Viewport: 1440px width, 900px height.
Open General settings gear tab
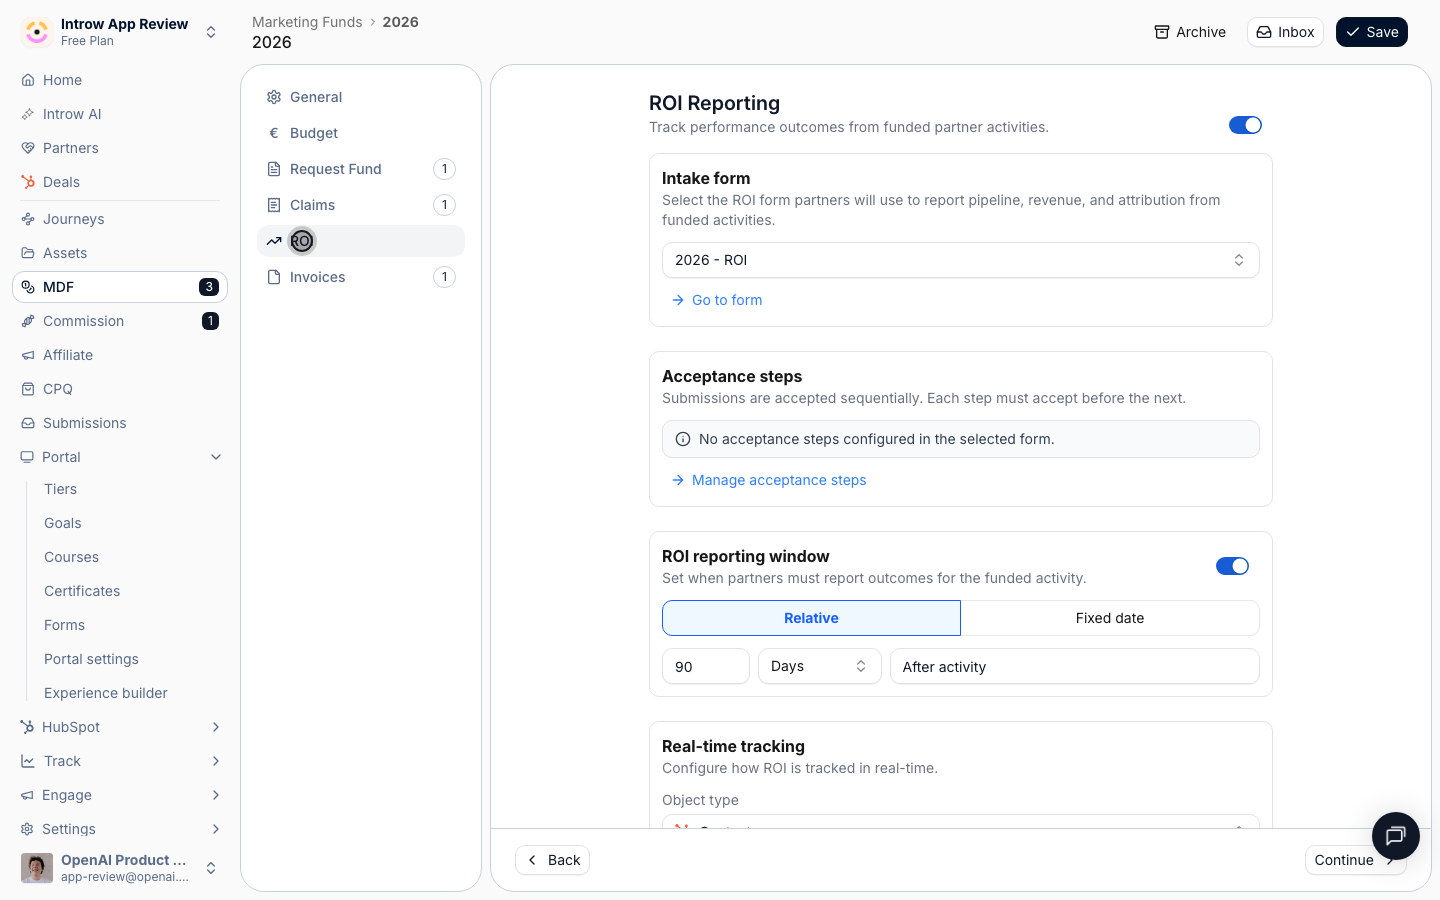361,97
